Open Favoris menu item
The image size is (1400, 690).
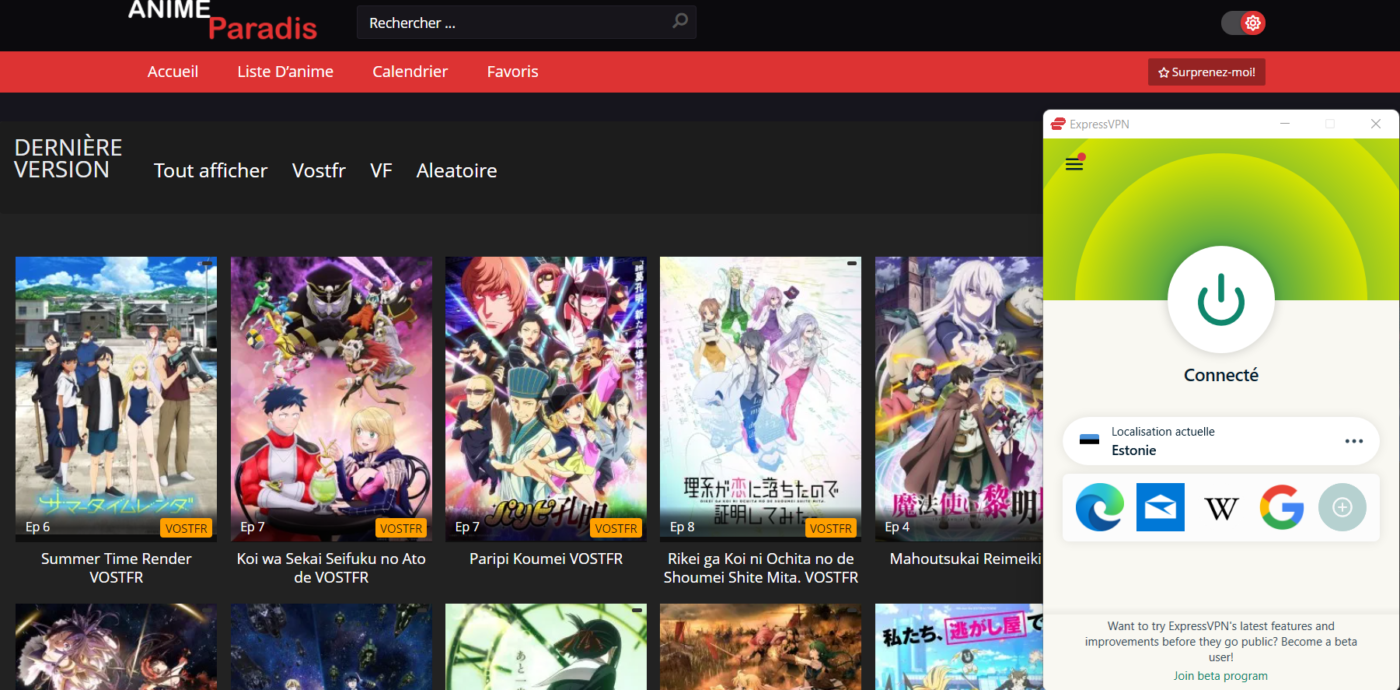[x=513, y=72]
